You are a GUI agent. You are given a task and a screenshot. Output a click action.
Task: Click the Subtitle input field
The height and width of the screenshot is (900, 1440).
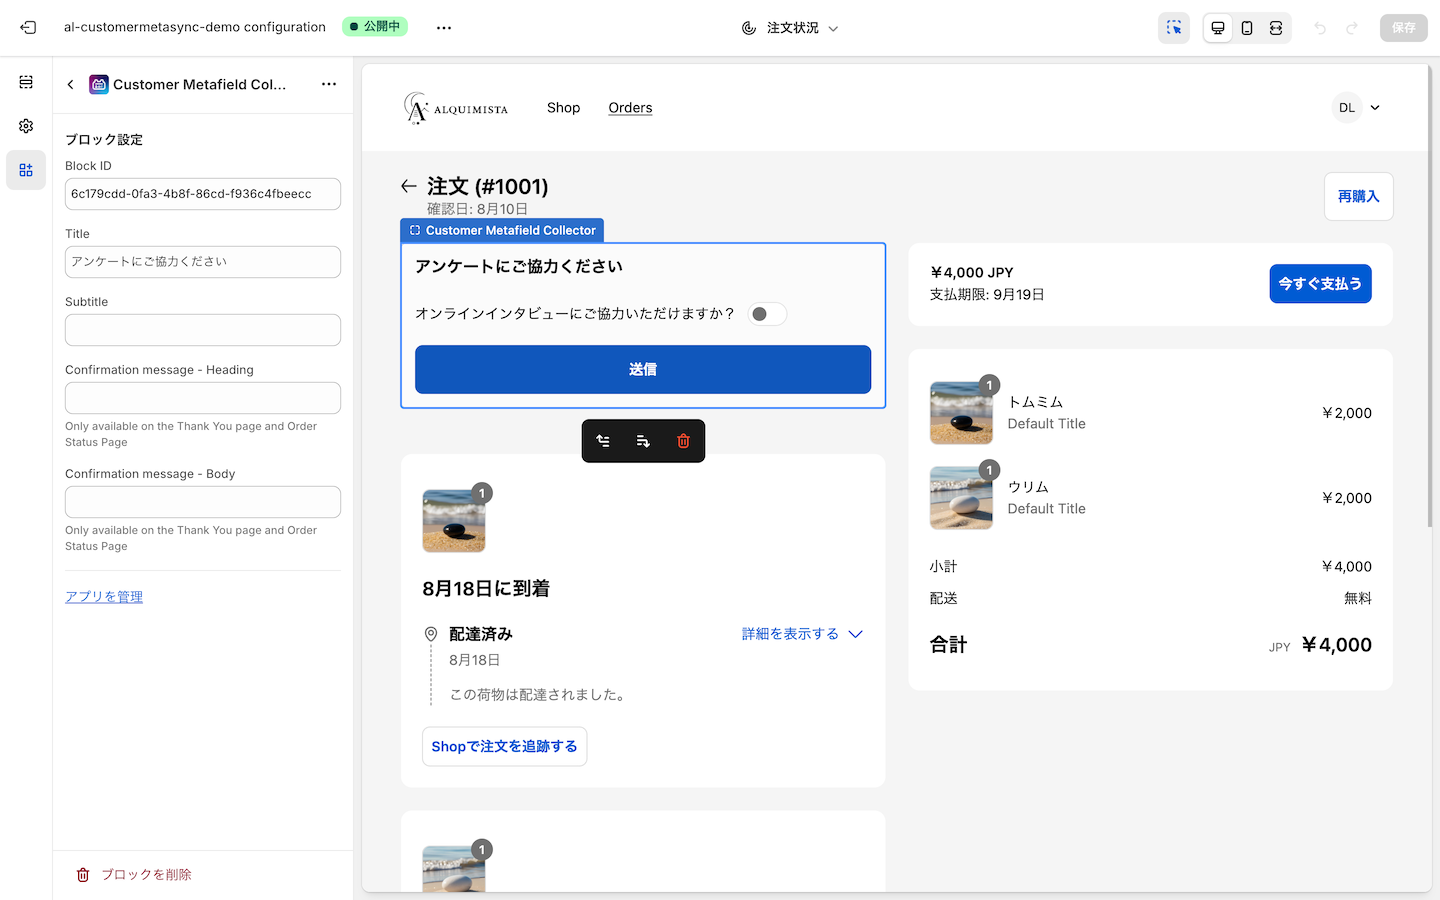click(x=203, y=330)
